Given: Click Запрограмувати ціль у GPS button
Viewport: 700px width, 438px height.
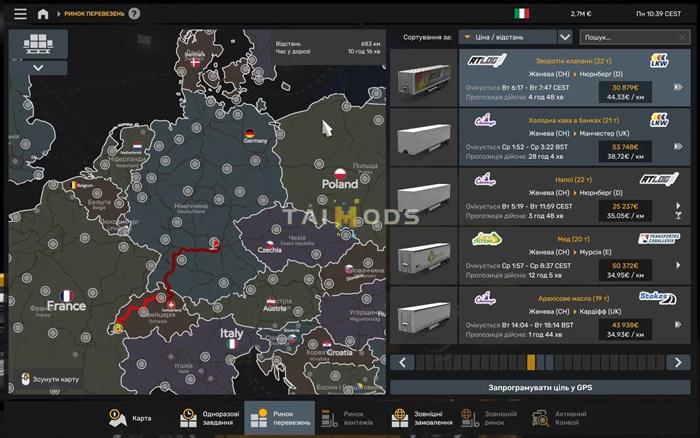Looking at the screenshot, I should [x=540, y=388].
